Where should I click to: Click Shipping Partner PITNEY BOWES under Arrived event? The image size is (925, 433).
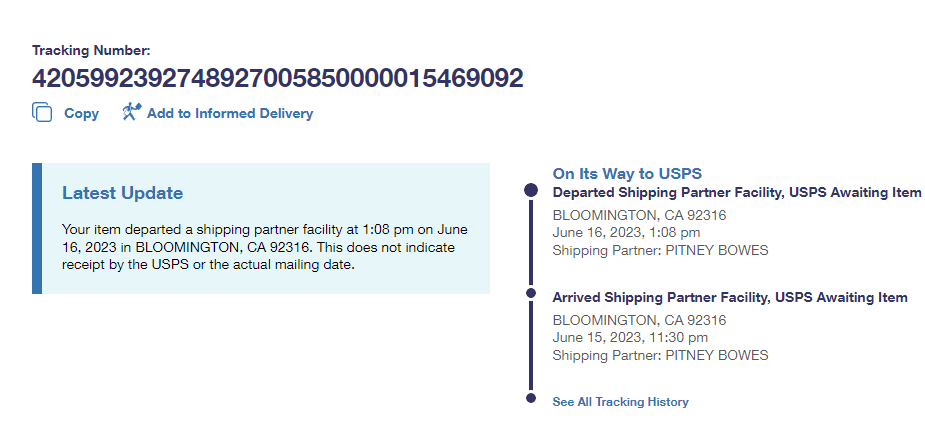660,355
